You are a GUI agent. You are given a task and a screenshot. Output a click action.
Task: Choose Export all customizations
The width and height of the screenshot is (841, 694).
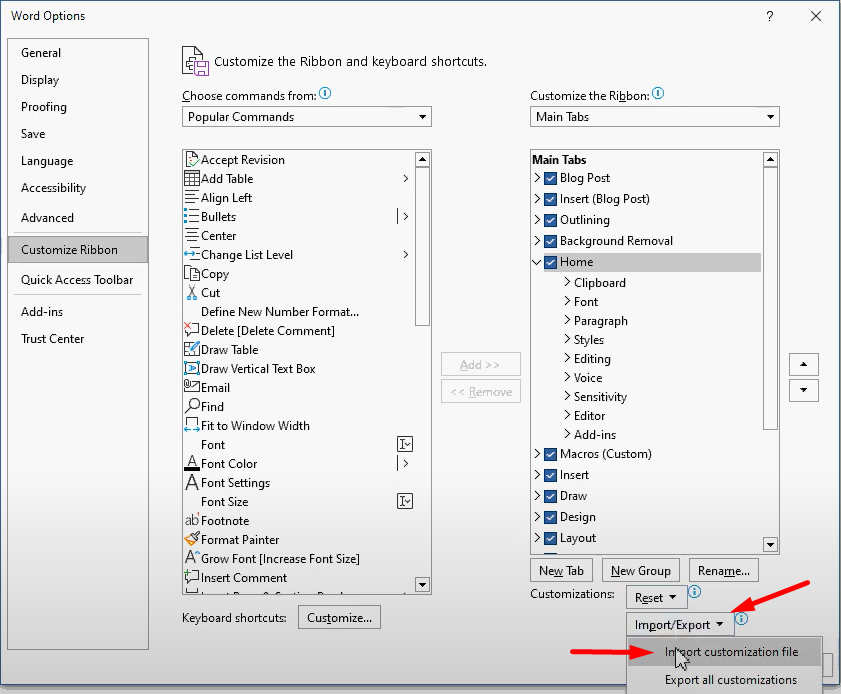[x=724, y=680]
